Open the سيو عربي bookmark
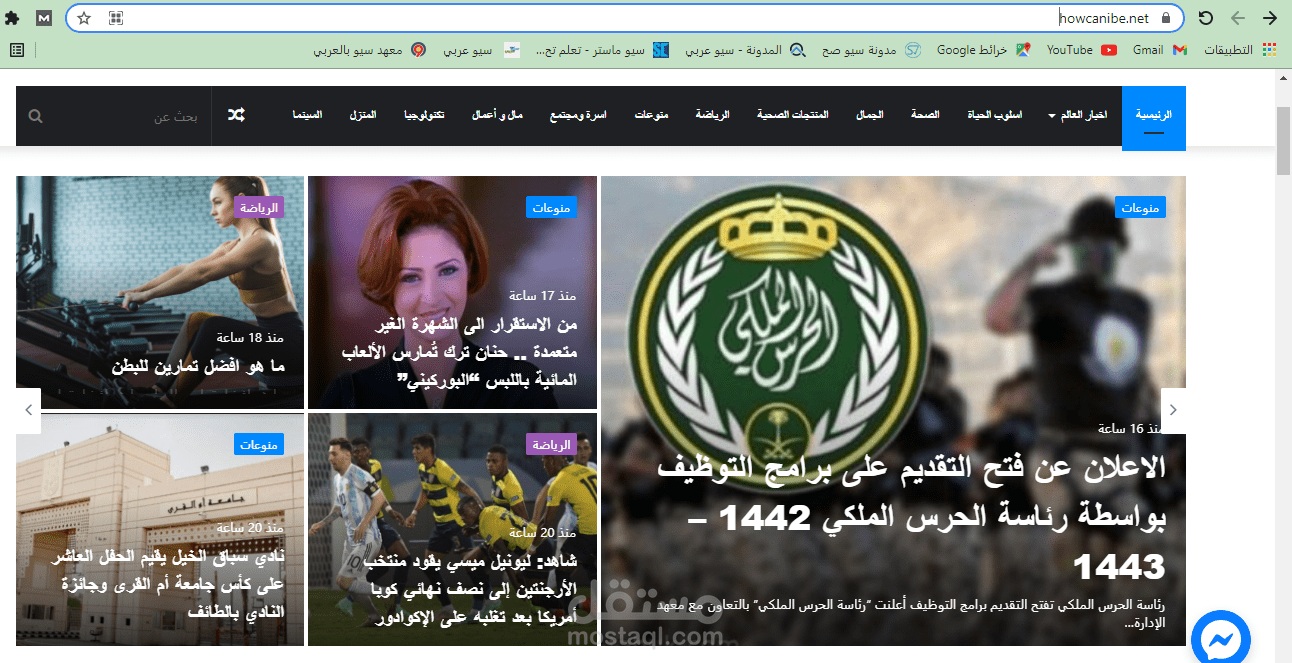Viewport: 1292px width, 663px height. coord(482,49)
